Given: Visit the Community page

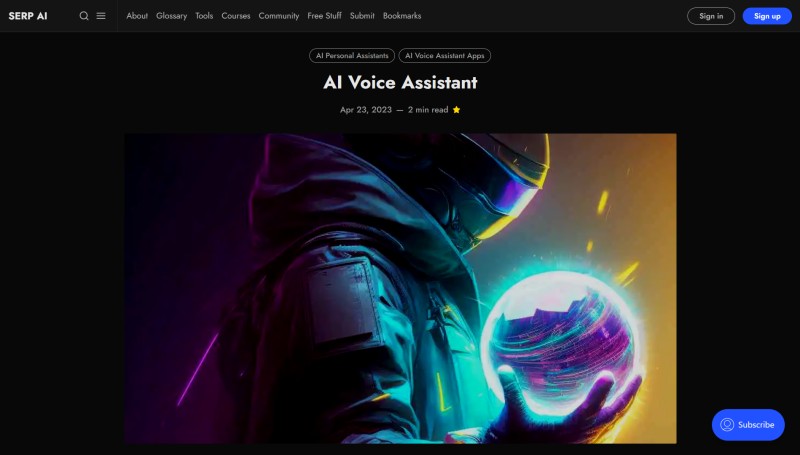Looking at the screenshot, I should (x=279, y=16).
